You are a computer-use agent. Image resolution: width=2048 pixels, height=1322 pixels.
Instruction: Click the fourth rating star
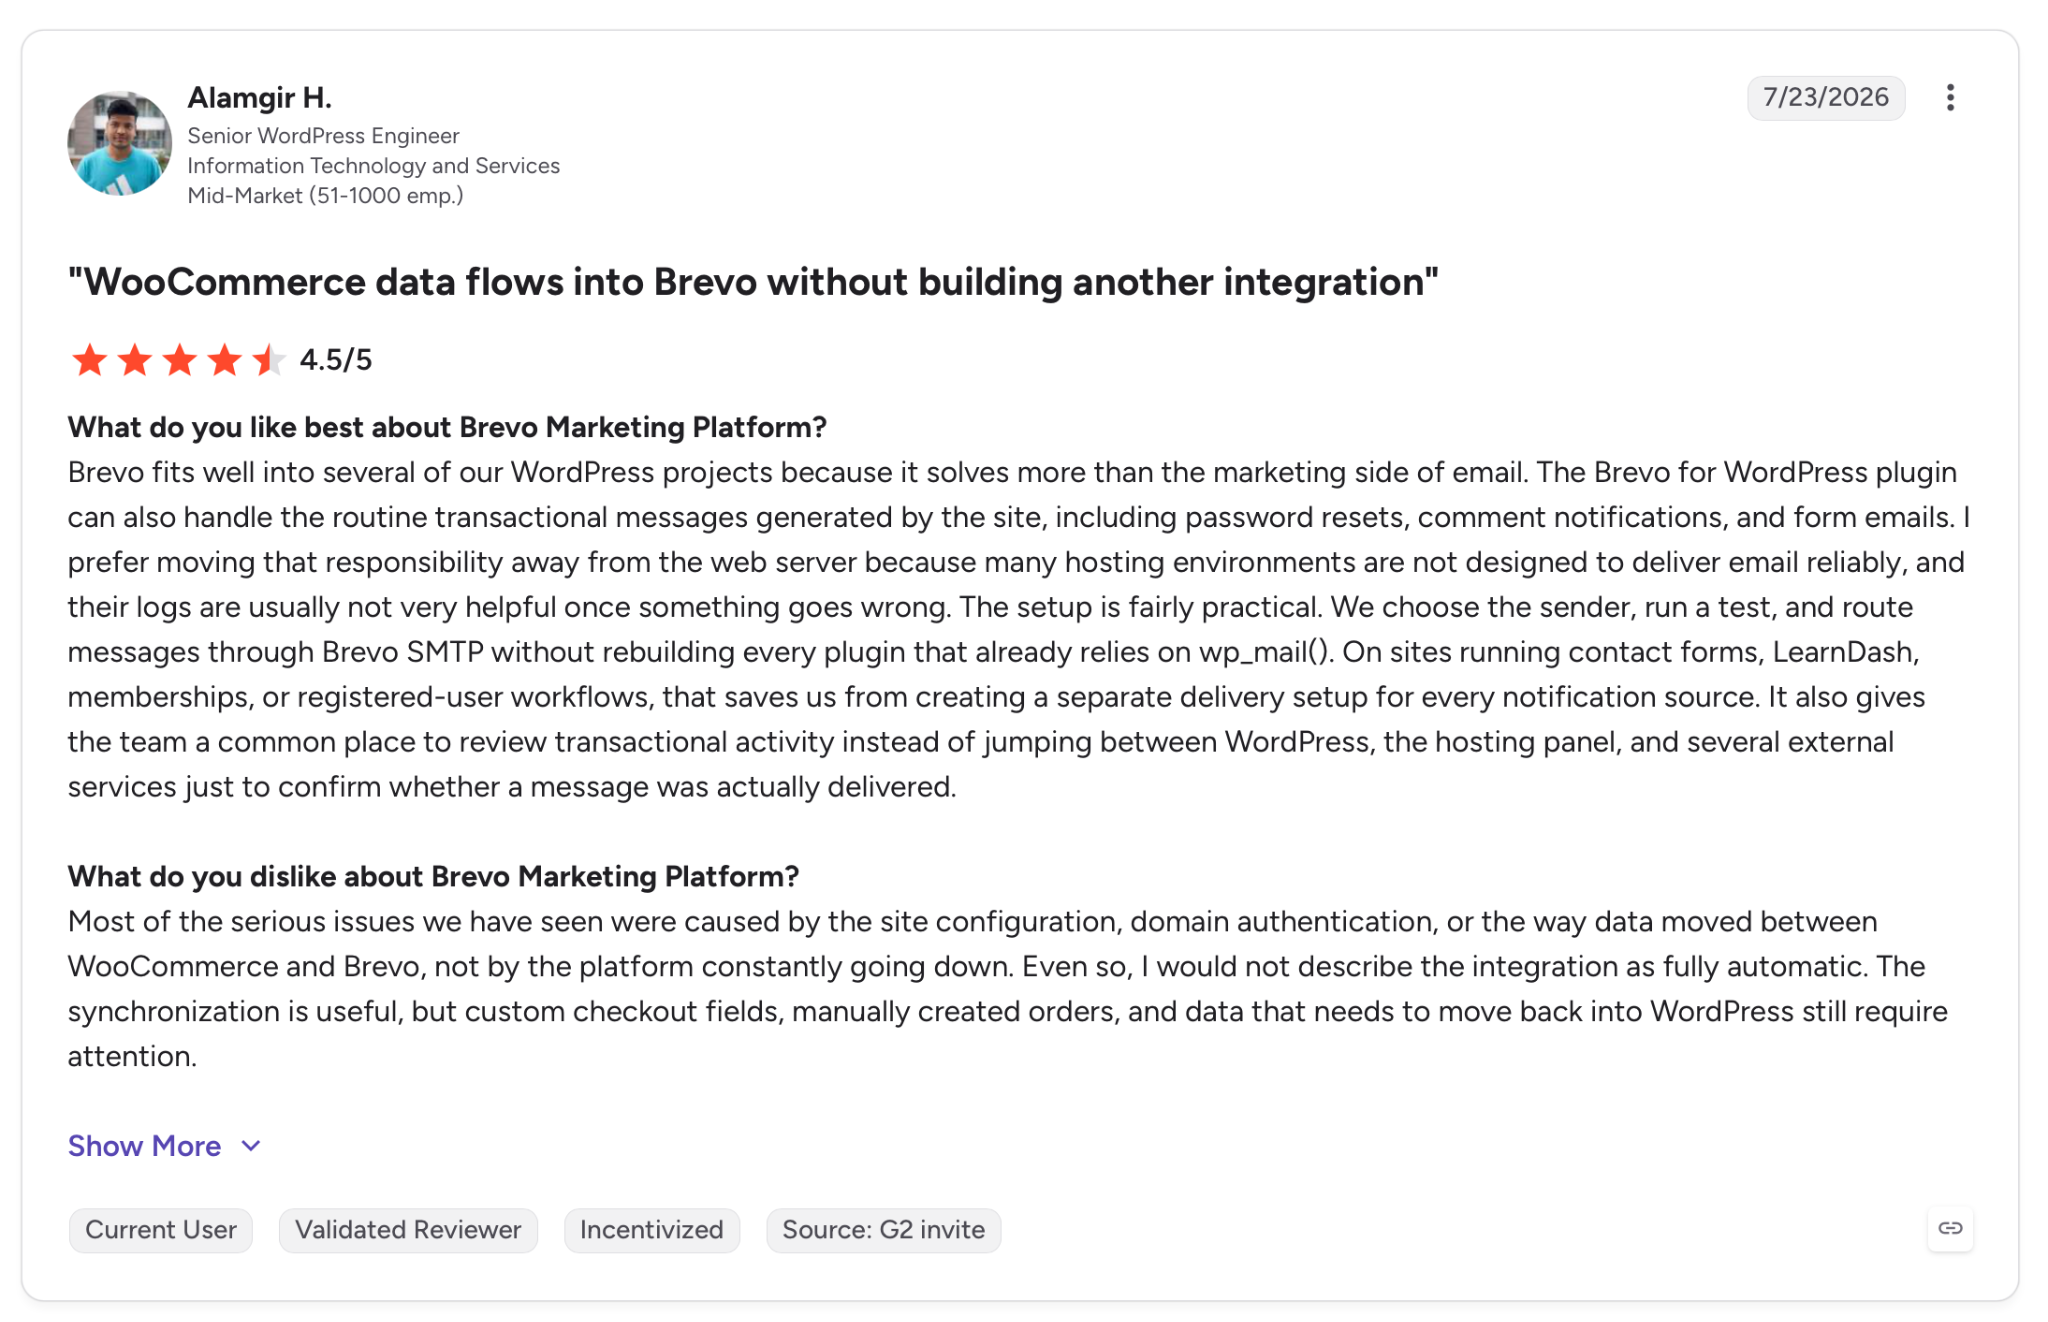[224, 359]
